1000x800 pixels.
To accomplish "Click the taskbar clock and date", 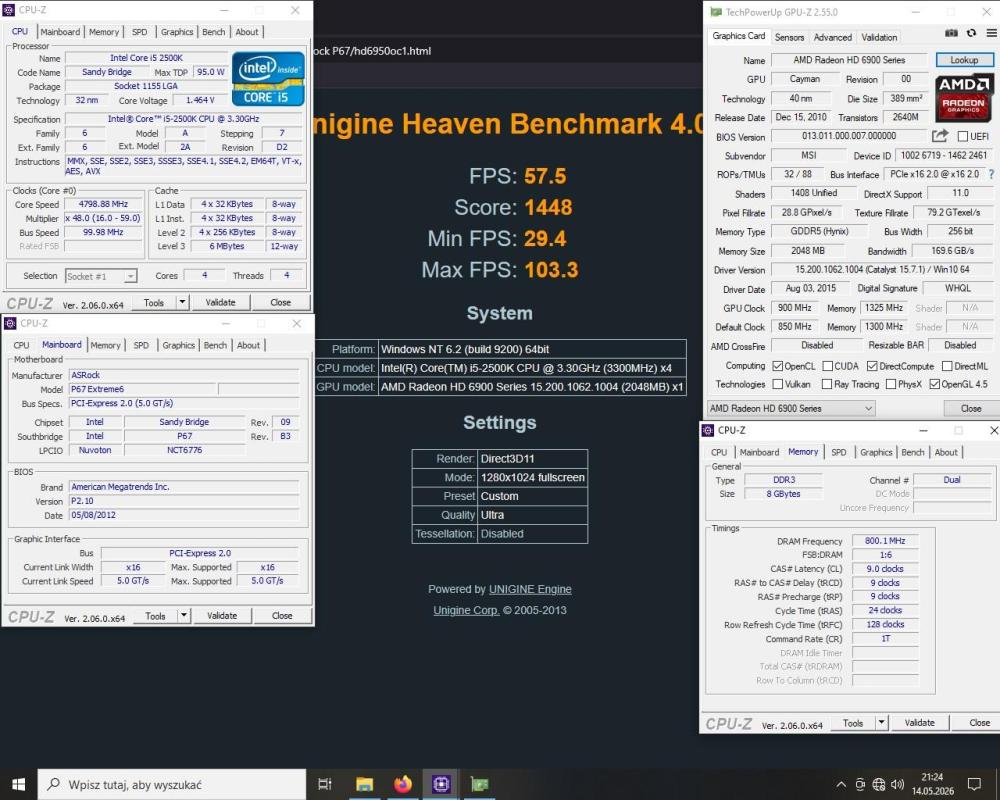I will [932, 784].
